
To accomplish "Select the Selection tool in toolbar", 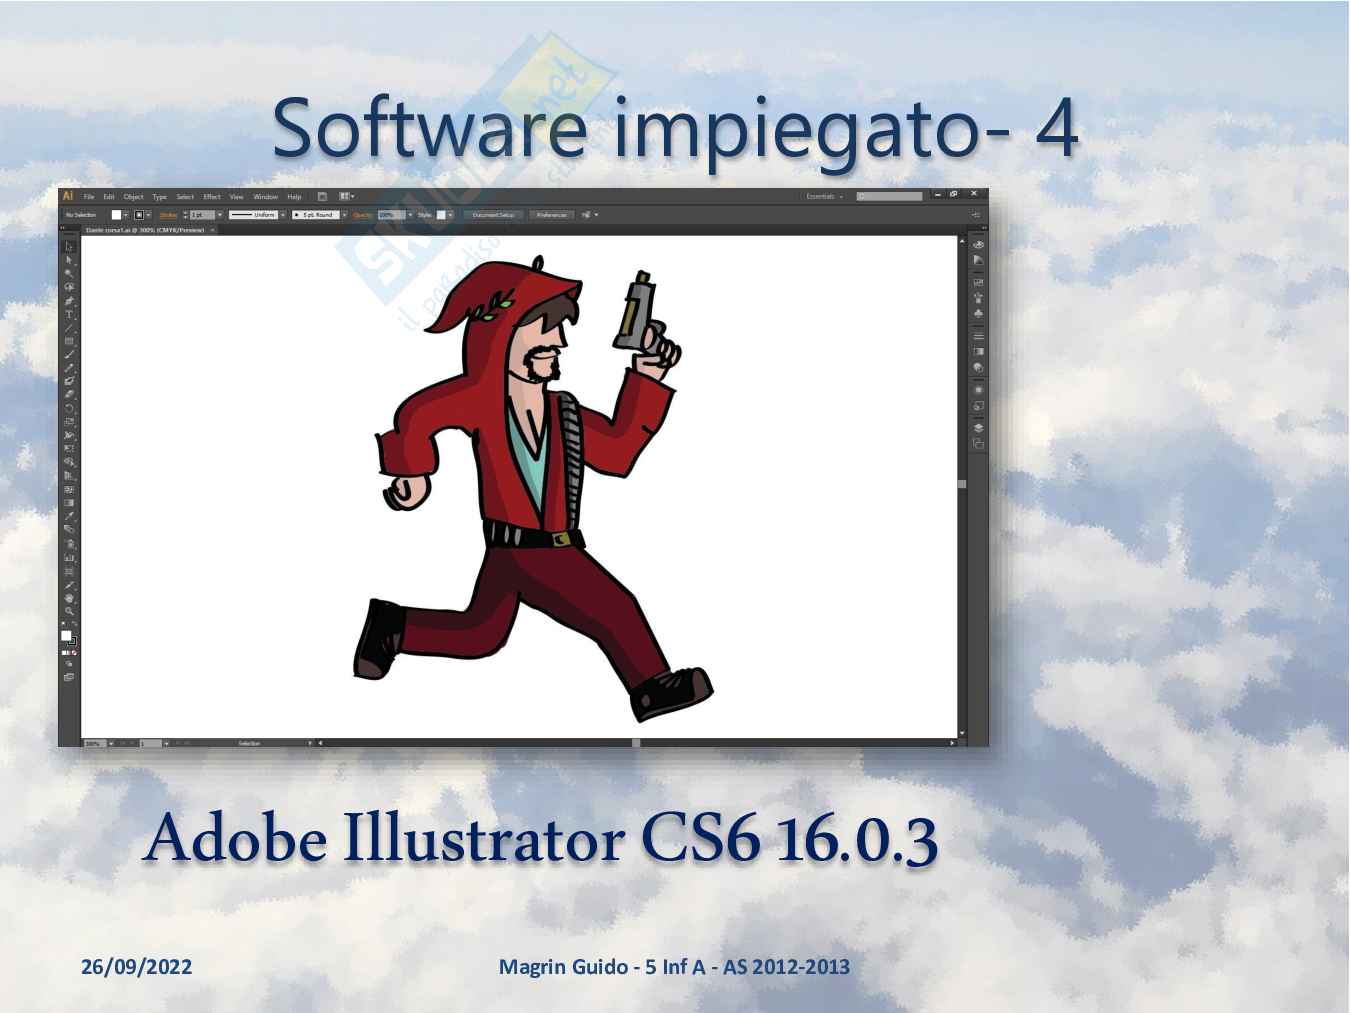I will coord(69,246).
